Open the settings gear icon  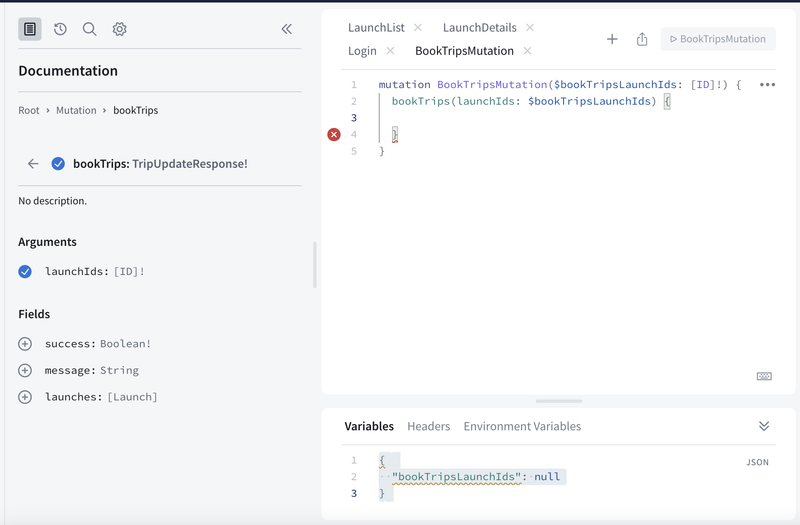pos(120,29)
